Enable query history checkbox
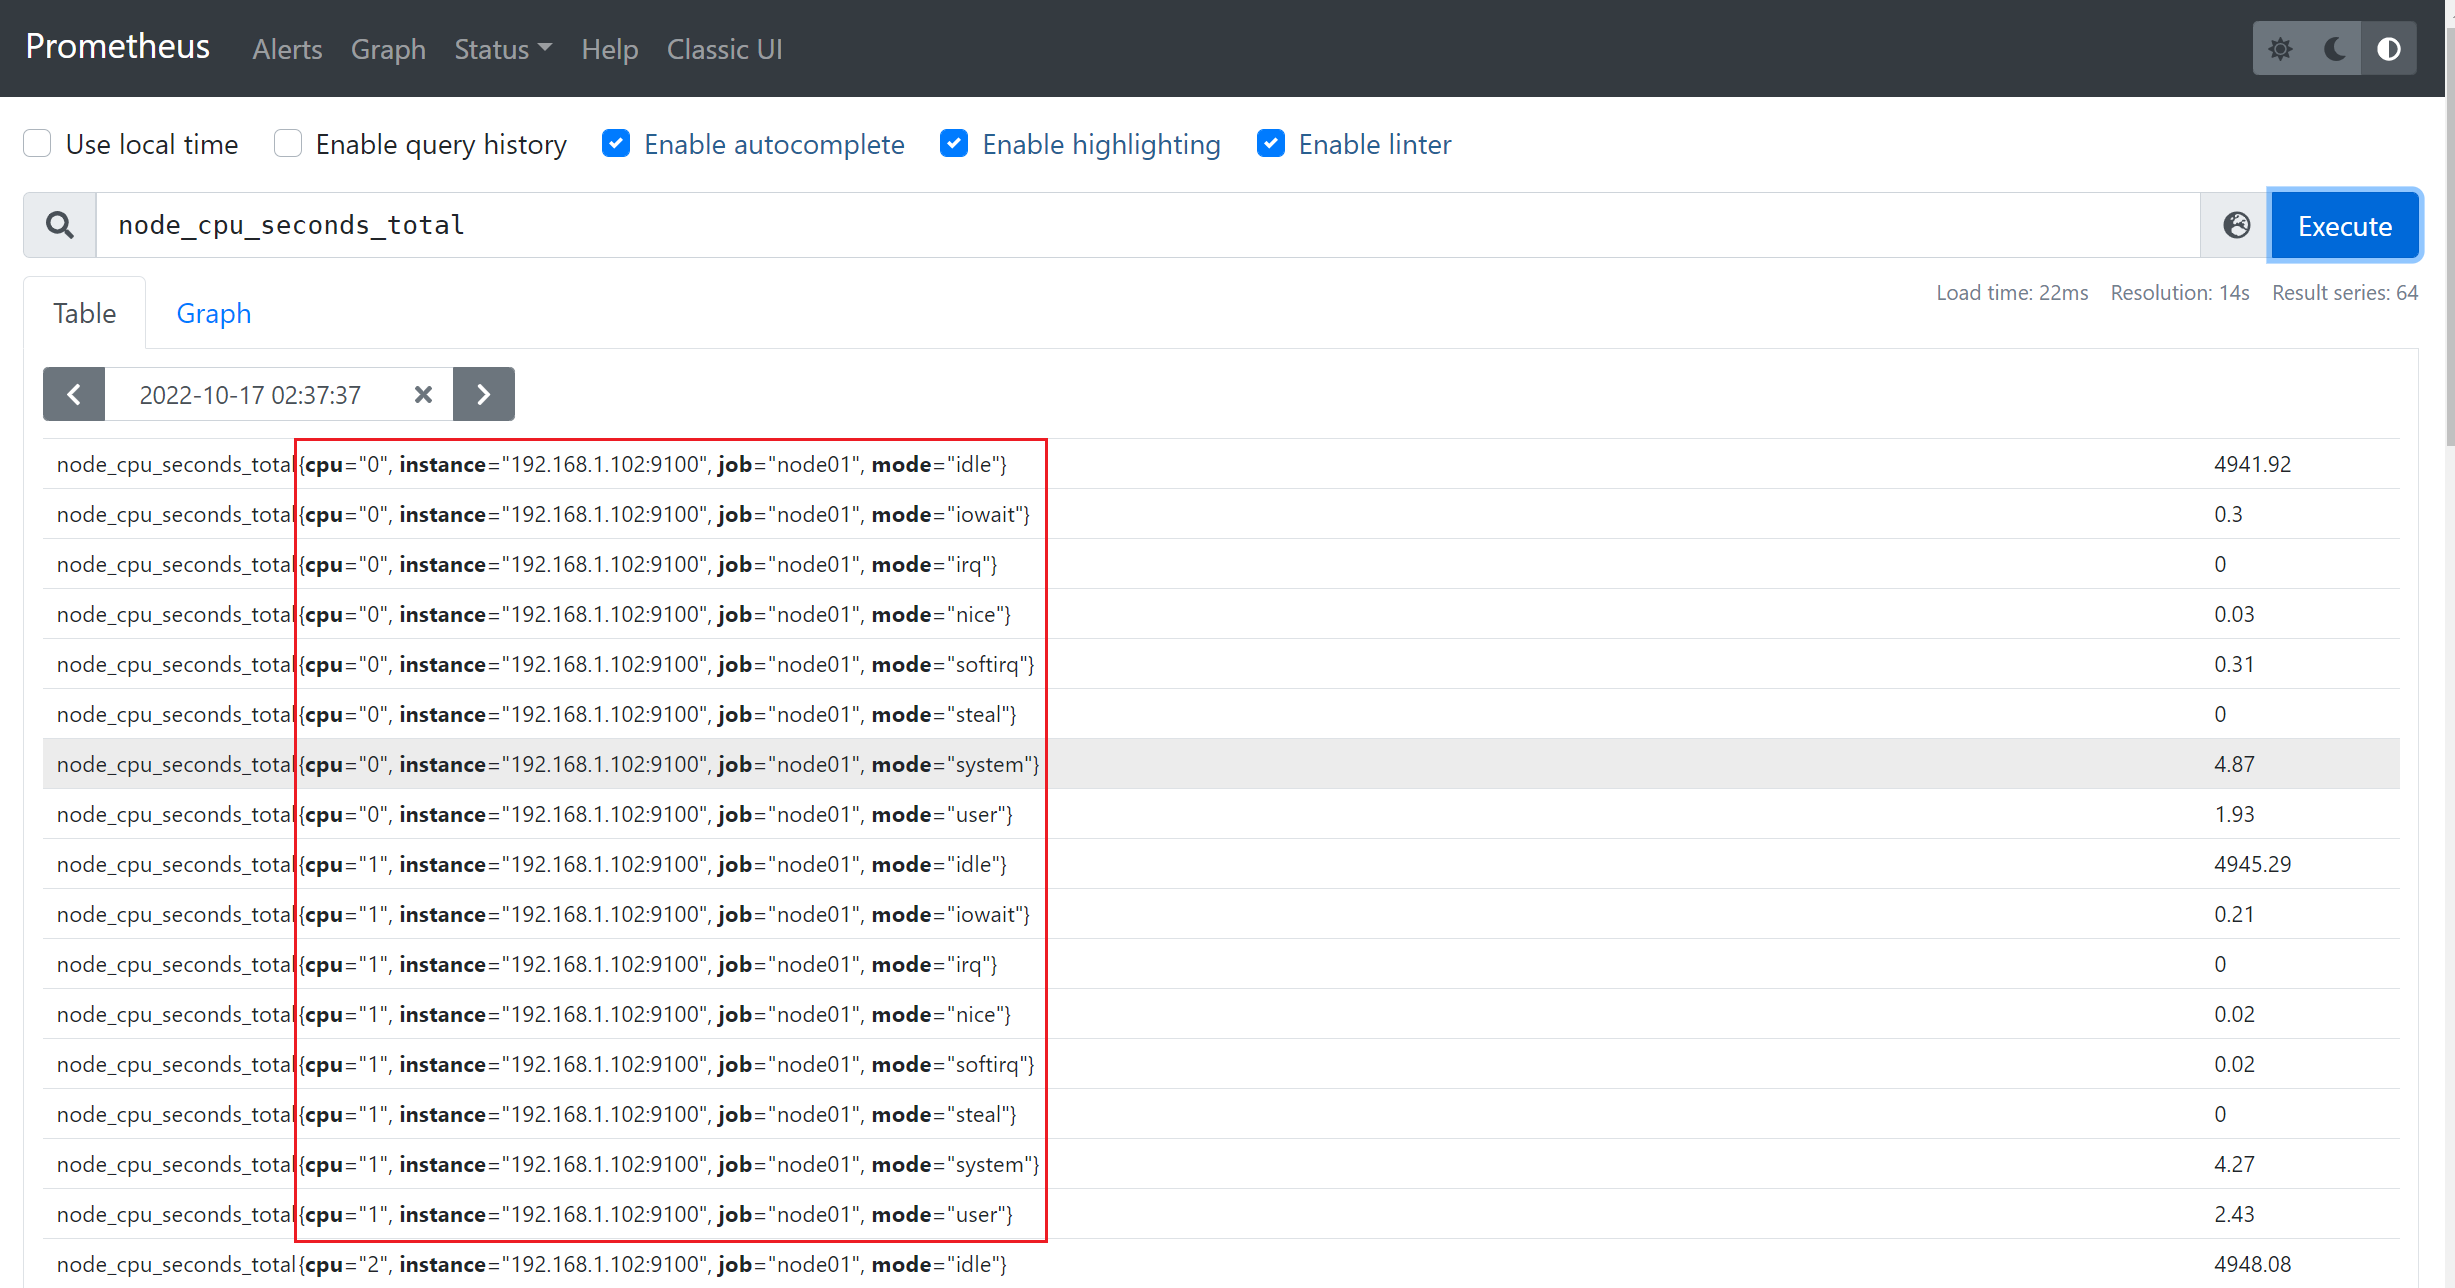The width and height of the screenshot is (2455, 1288). click(x=287, y=143)
